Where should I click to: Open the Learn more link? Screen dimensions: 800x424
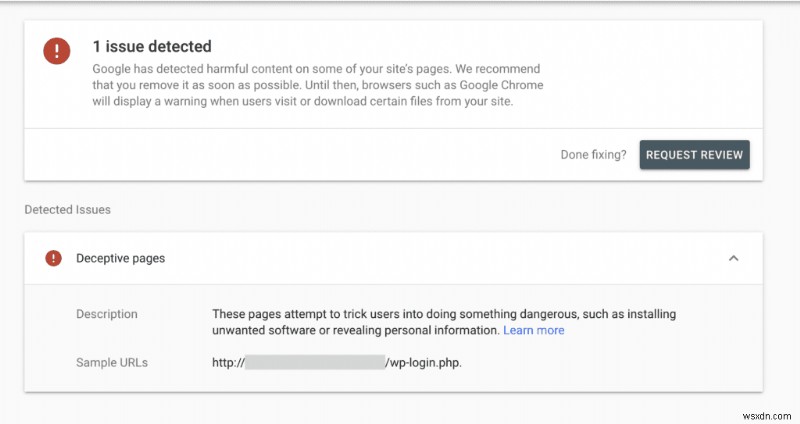pyautogui.click(x=533, y=330)
